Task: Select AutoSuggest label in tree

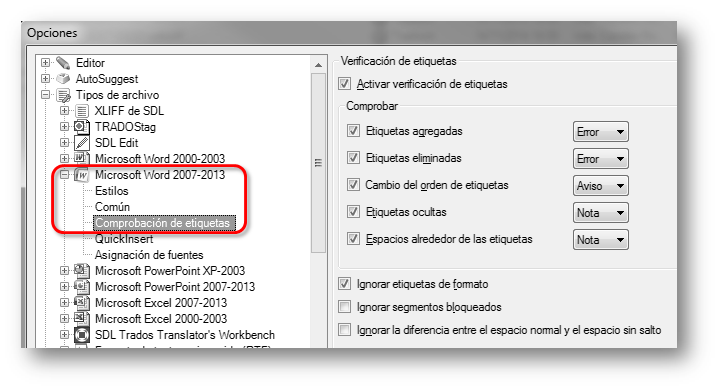Action: 107,79
